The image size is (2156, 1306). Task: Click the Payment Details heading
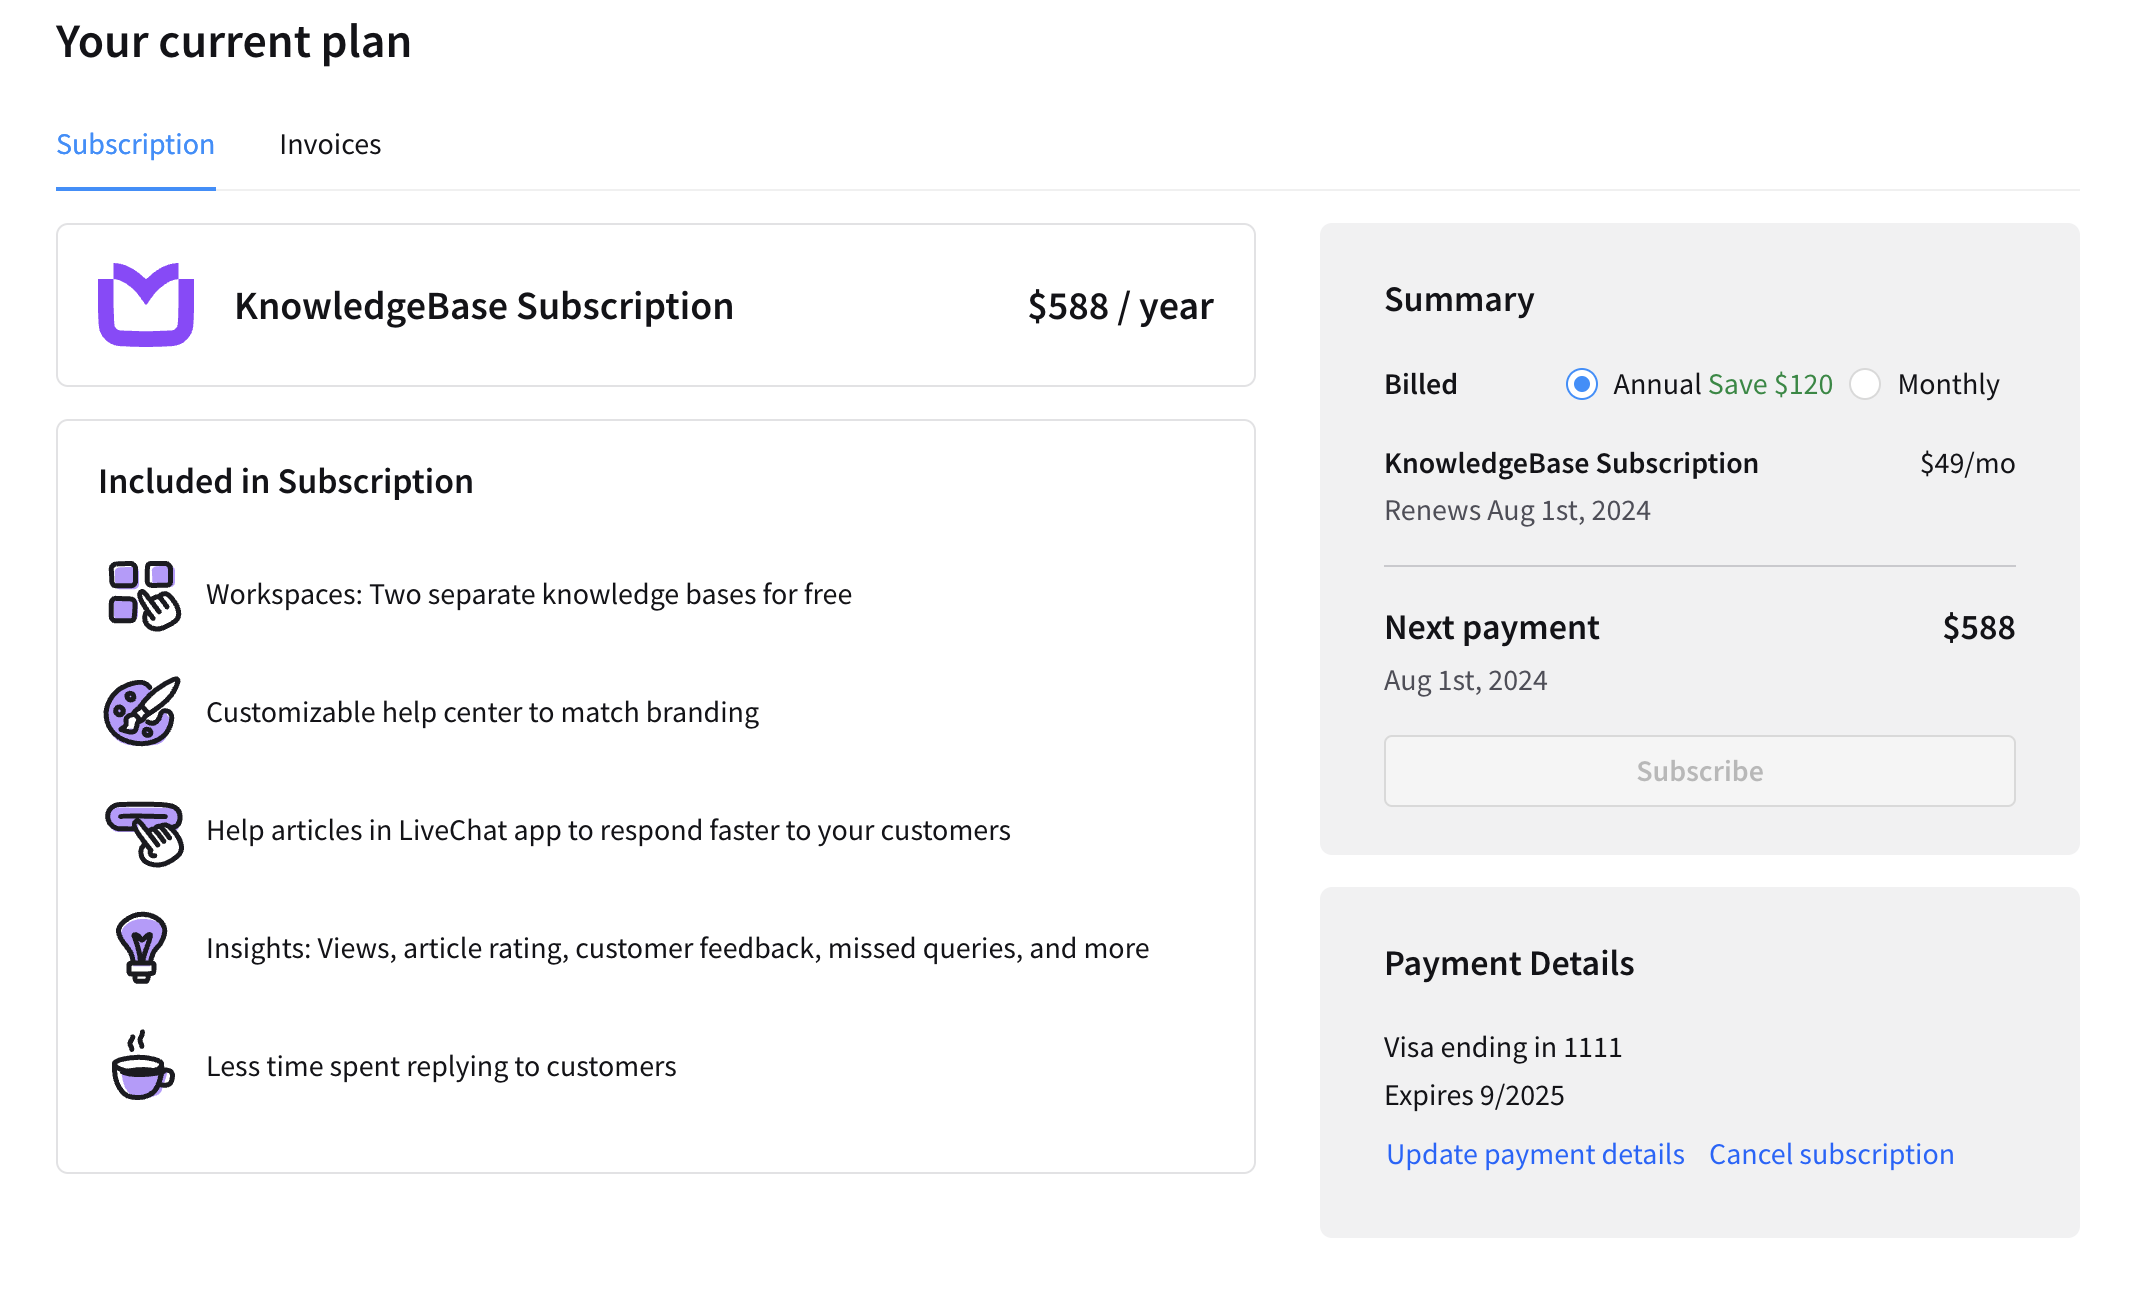coord(1509,963)
